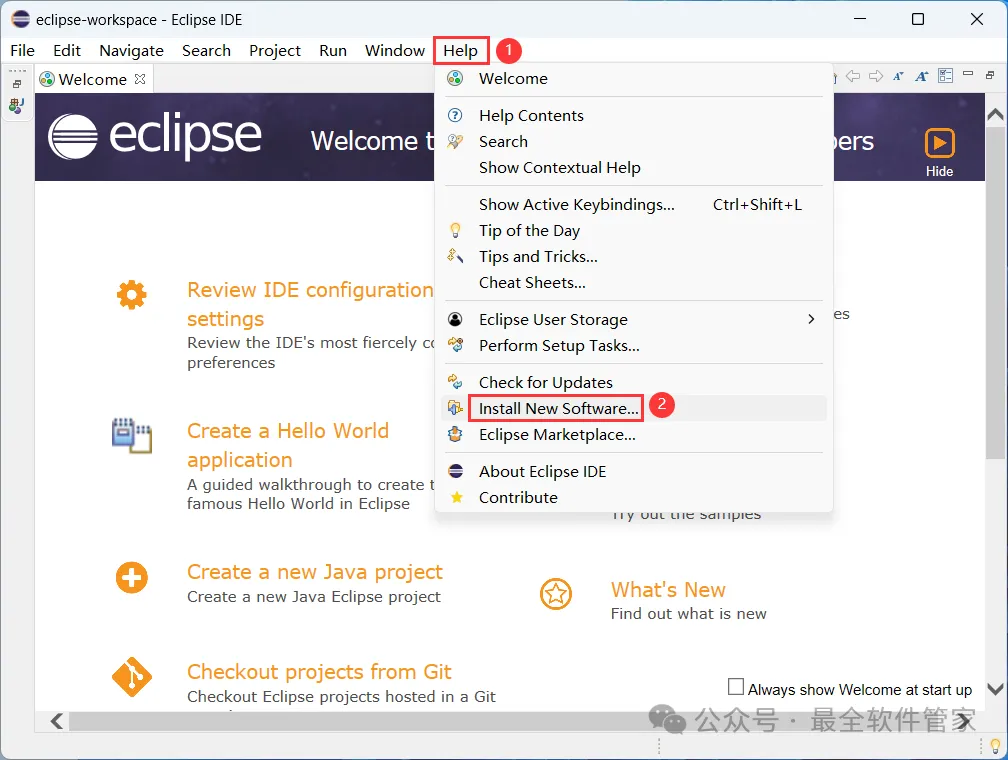Viewport: 1008px width, 760px height.
Task: Click the Enlarge font size icon
Action: 922,77
